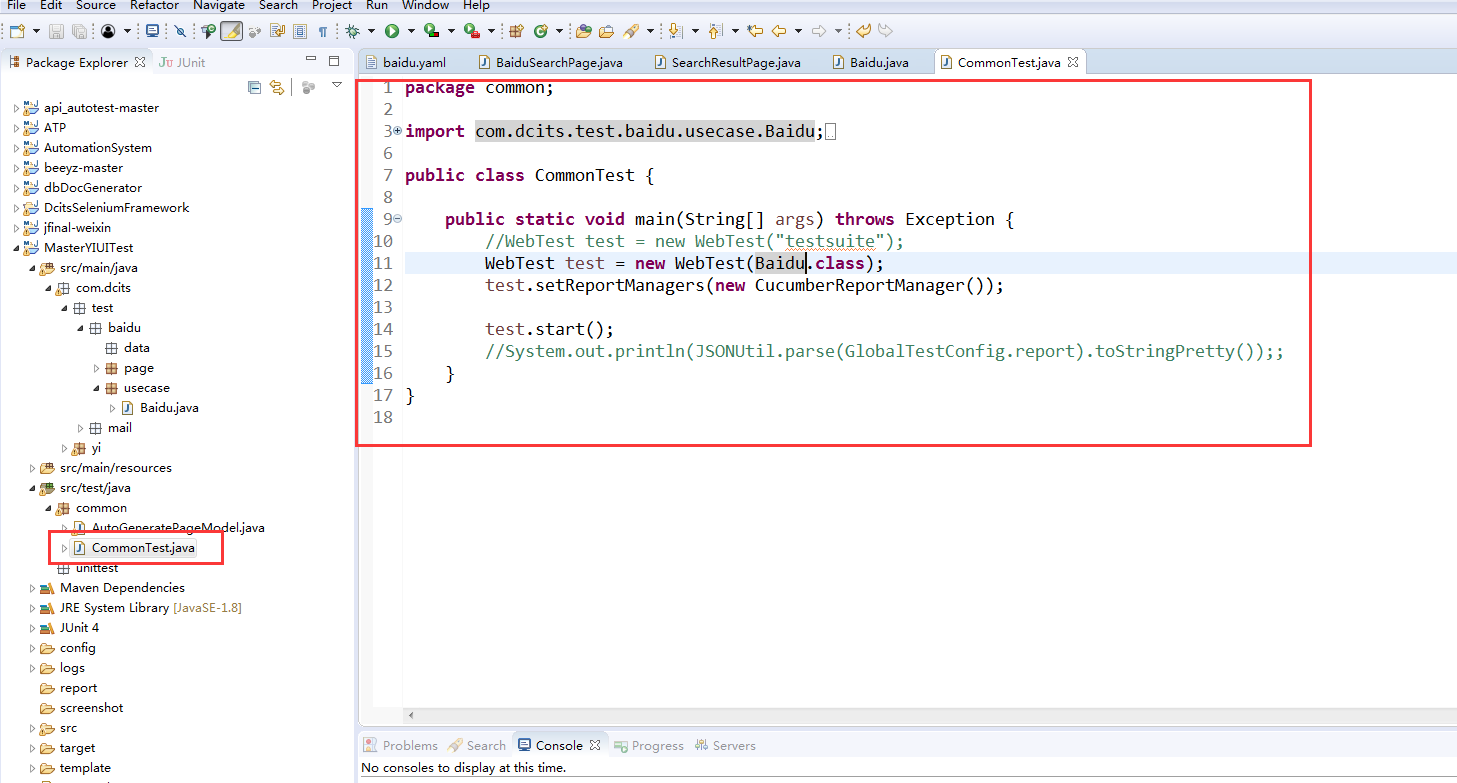Click the Open Type icon
The height and width of the screenshot is (783, 1457).
pyautogui.click(x=583, y=32)
